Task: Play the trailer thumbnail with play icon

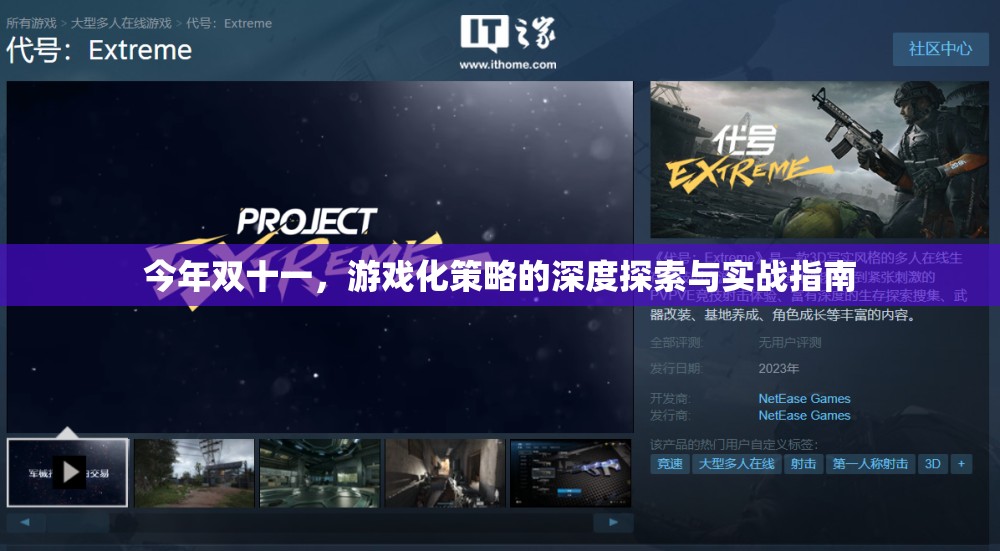Action: (x=68, y=473)
